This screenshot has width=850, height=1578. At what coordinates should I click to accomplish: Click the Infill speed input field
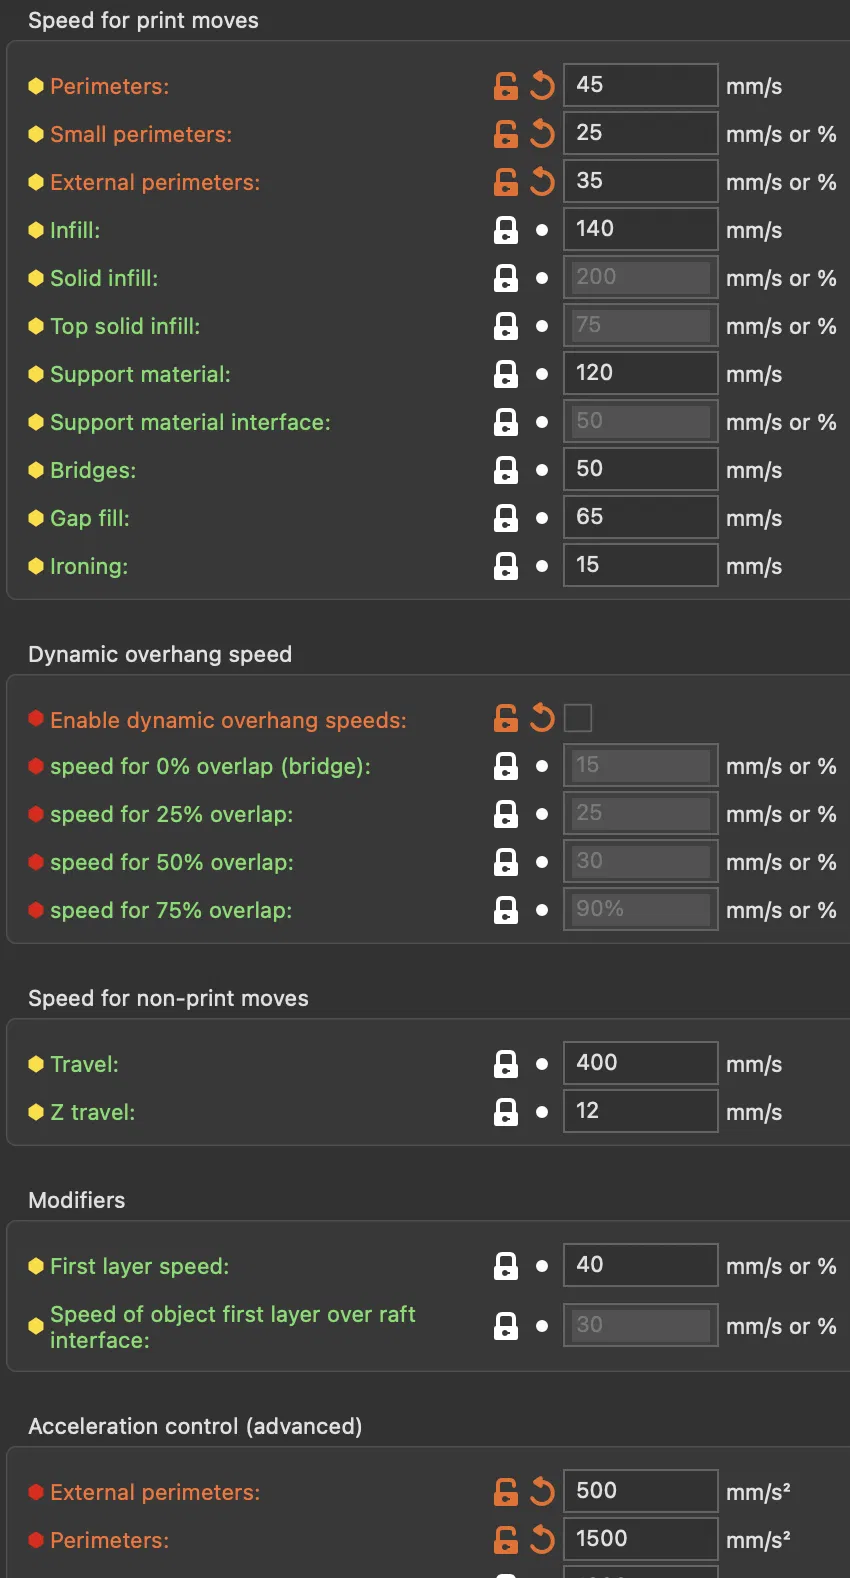pyautogui.click(x=640, y=229)
